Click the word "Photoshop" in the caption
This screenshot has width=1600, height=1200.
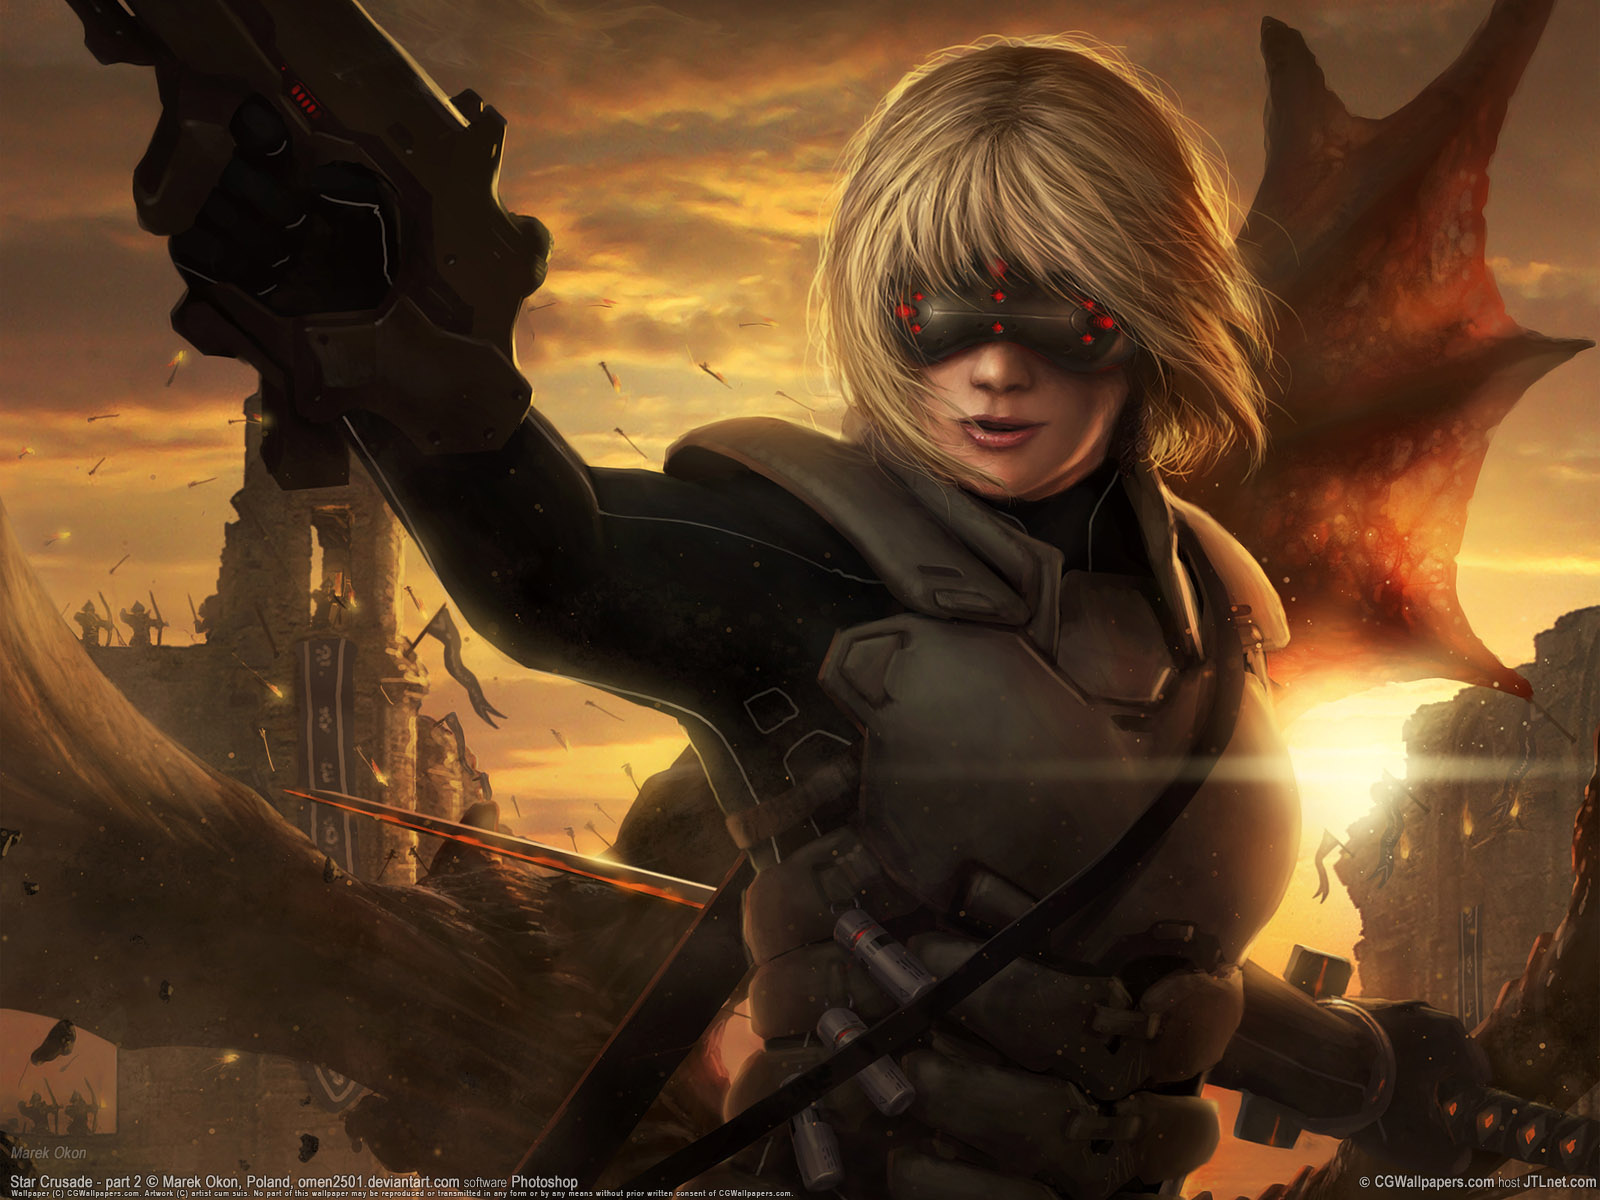pos(544,1182)
